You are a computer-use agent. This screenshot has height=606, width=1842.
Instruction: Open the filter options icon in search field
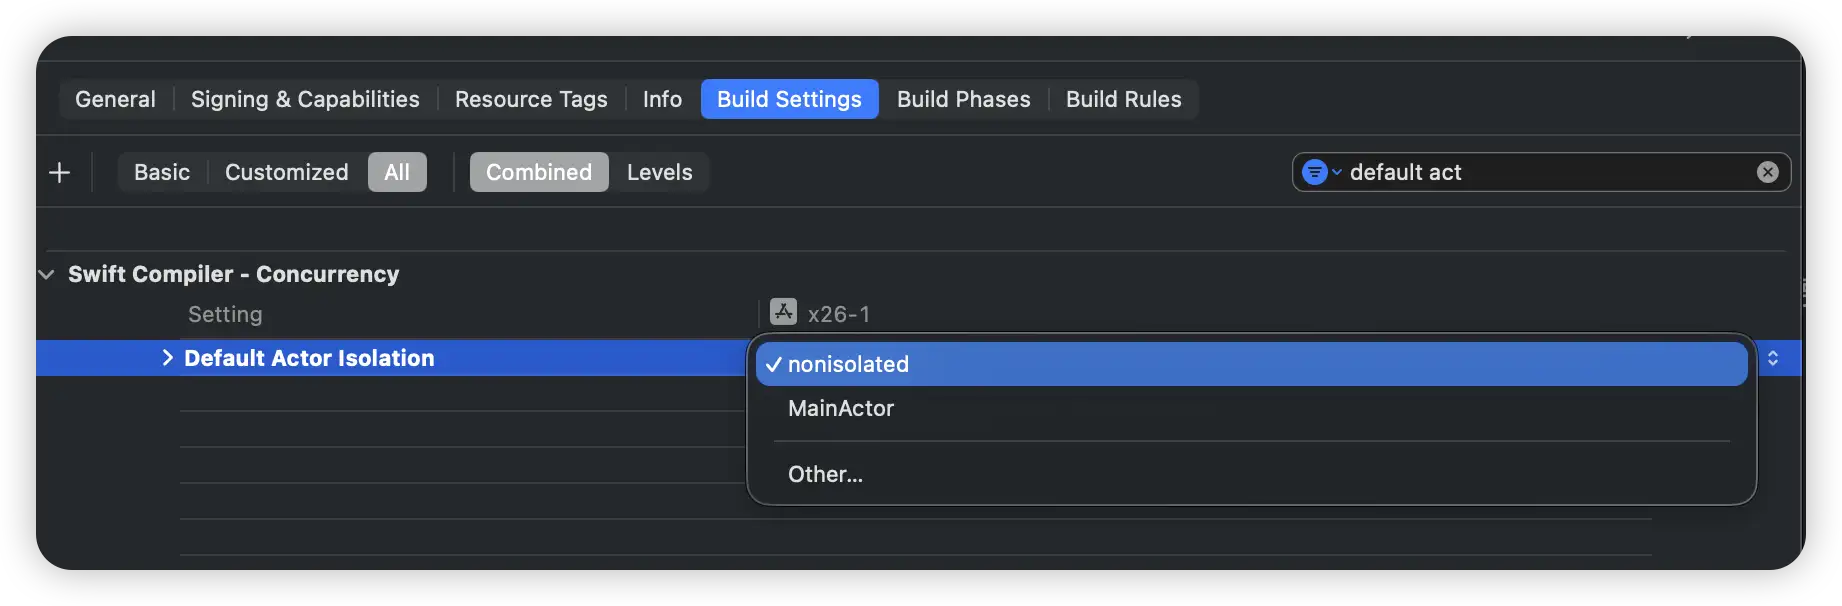[1319, 172]
